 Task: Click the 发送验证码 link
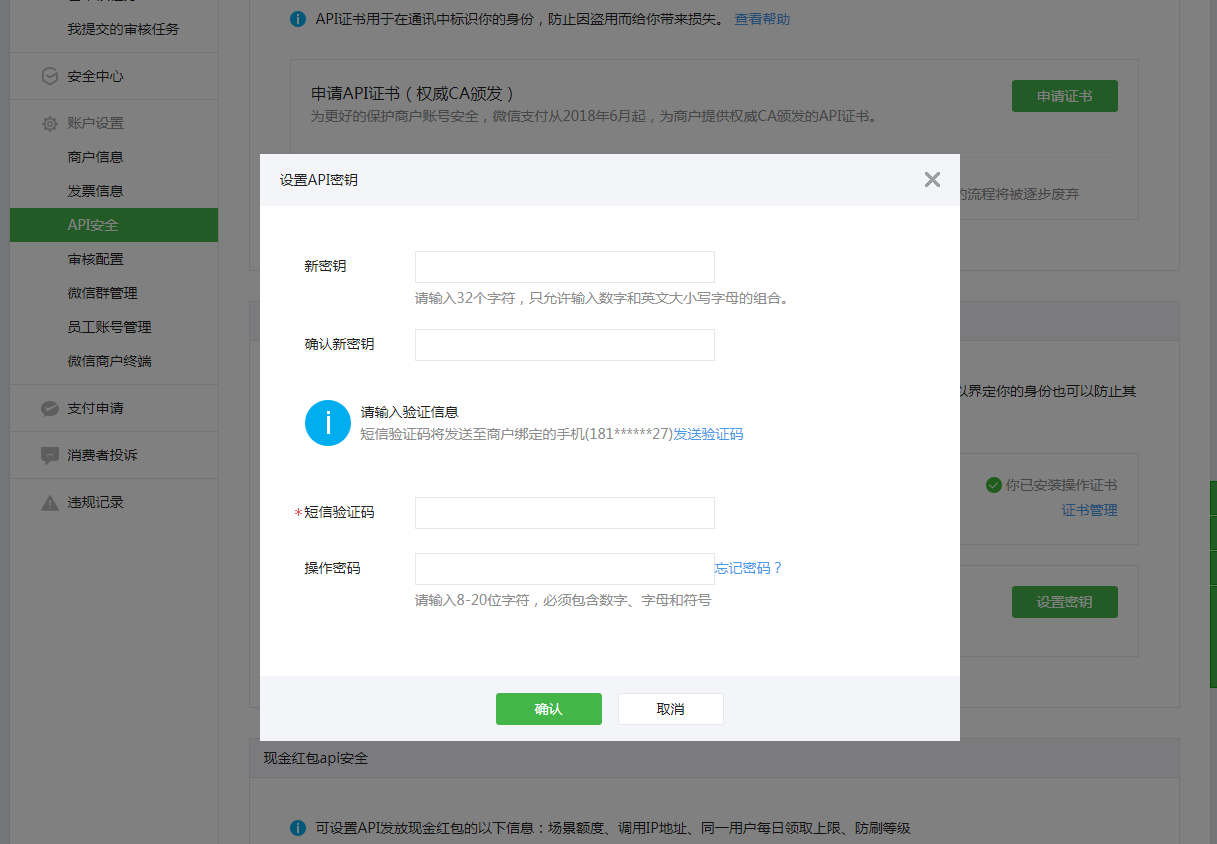[708, 434]
